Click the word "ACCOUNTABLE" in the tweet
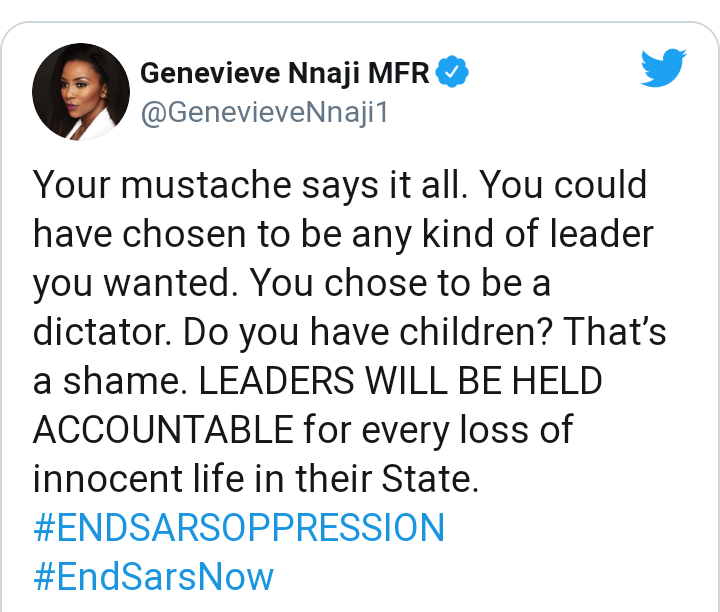This screenshot has height=612, width=720. pos(163,429)
